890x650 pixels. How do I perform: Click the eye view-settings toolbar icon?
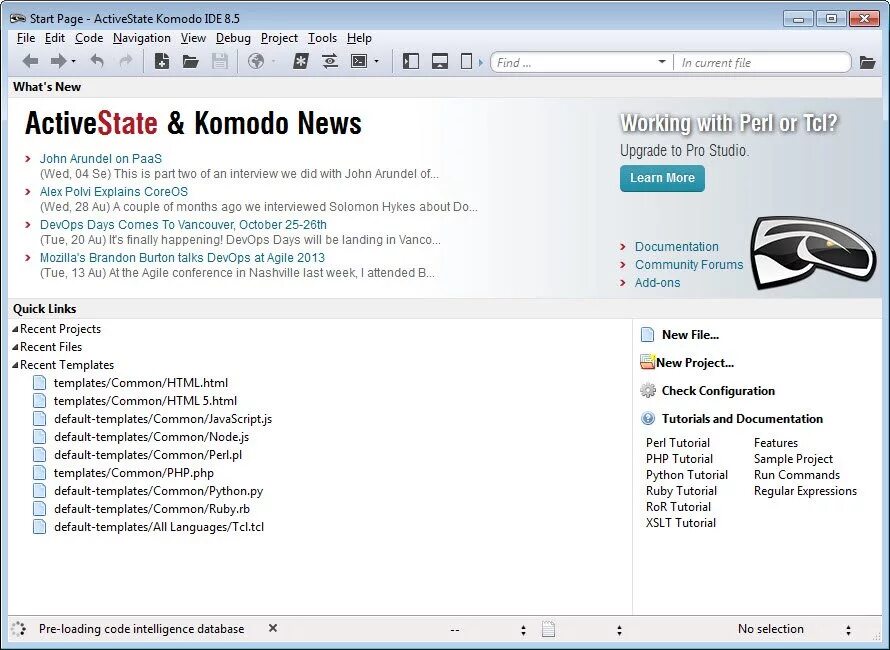click(x=330, y=61)
